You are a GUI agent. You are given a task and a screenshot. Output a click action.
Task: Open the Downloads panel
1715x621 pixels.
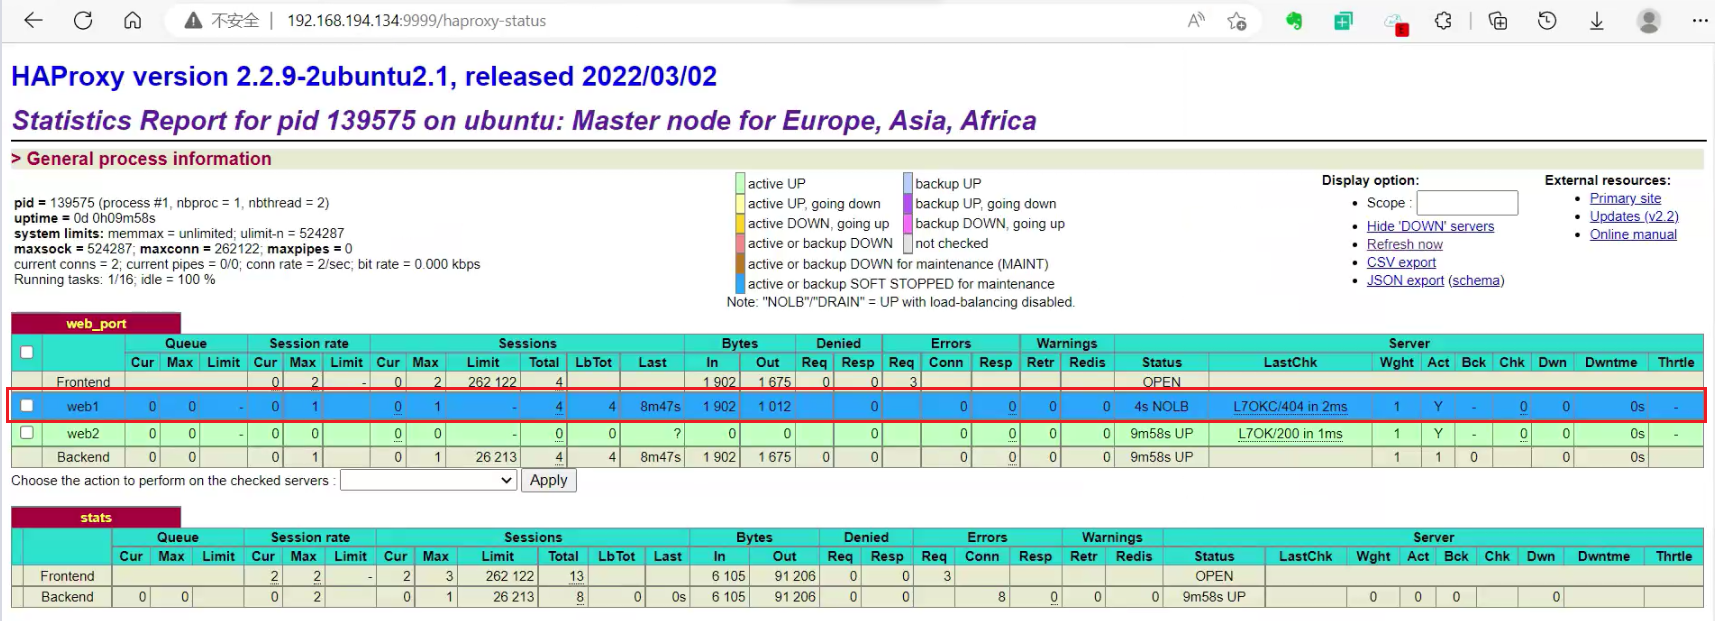[1597, 20]
